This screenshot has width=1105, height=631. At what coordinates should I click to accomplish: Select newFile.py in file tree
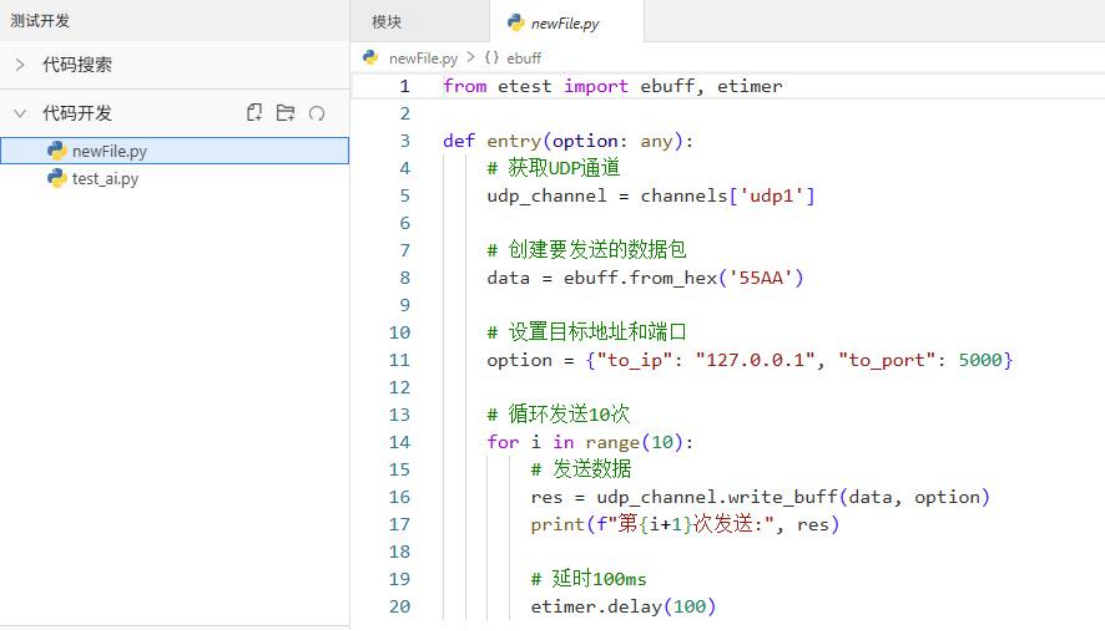coord(175,151)
